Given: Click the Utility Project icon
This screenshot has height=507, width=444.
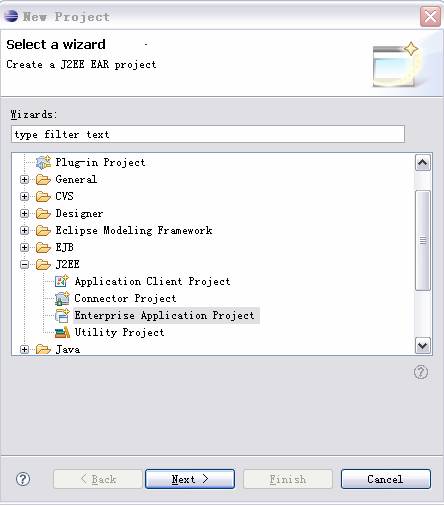Looking at the screenshot, I should [x=62, y=332].
